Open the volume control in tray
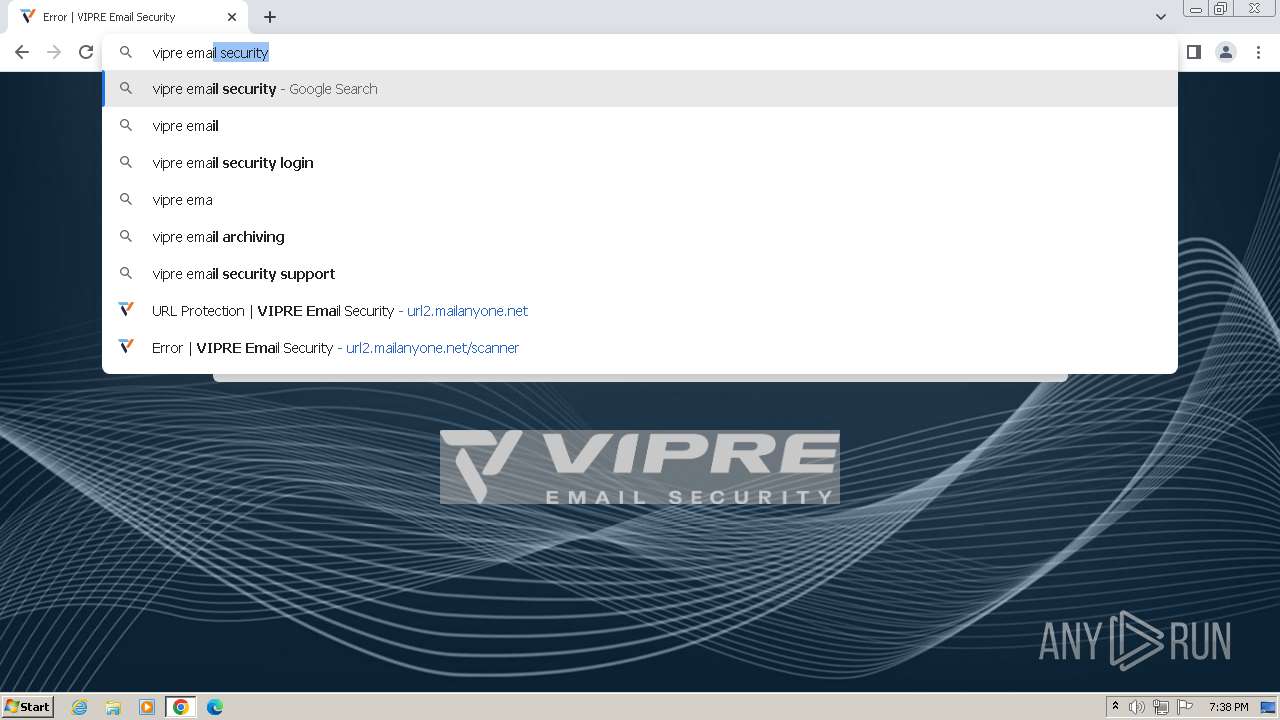 tap(1137, 707)
